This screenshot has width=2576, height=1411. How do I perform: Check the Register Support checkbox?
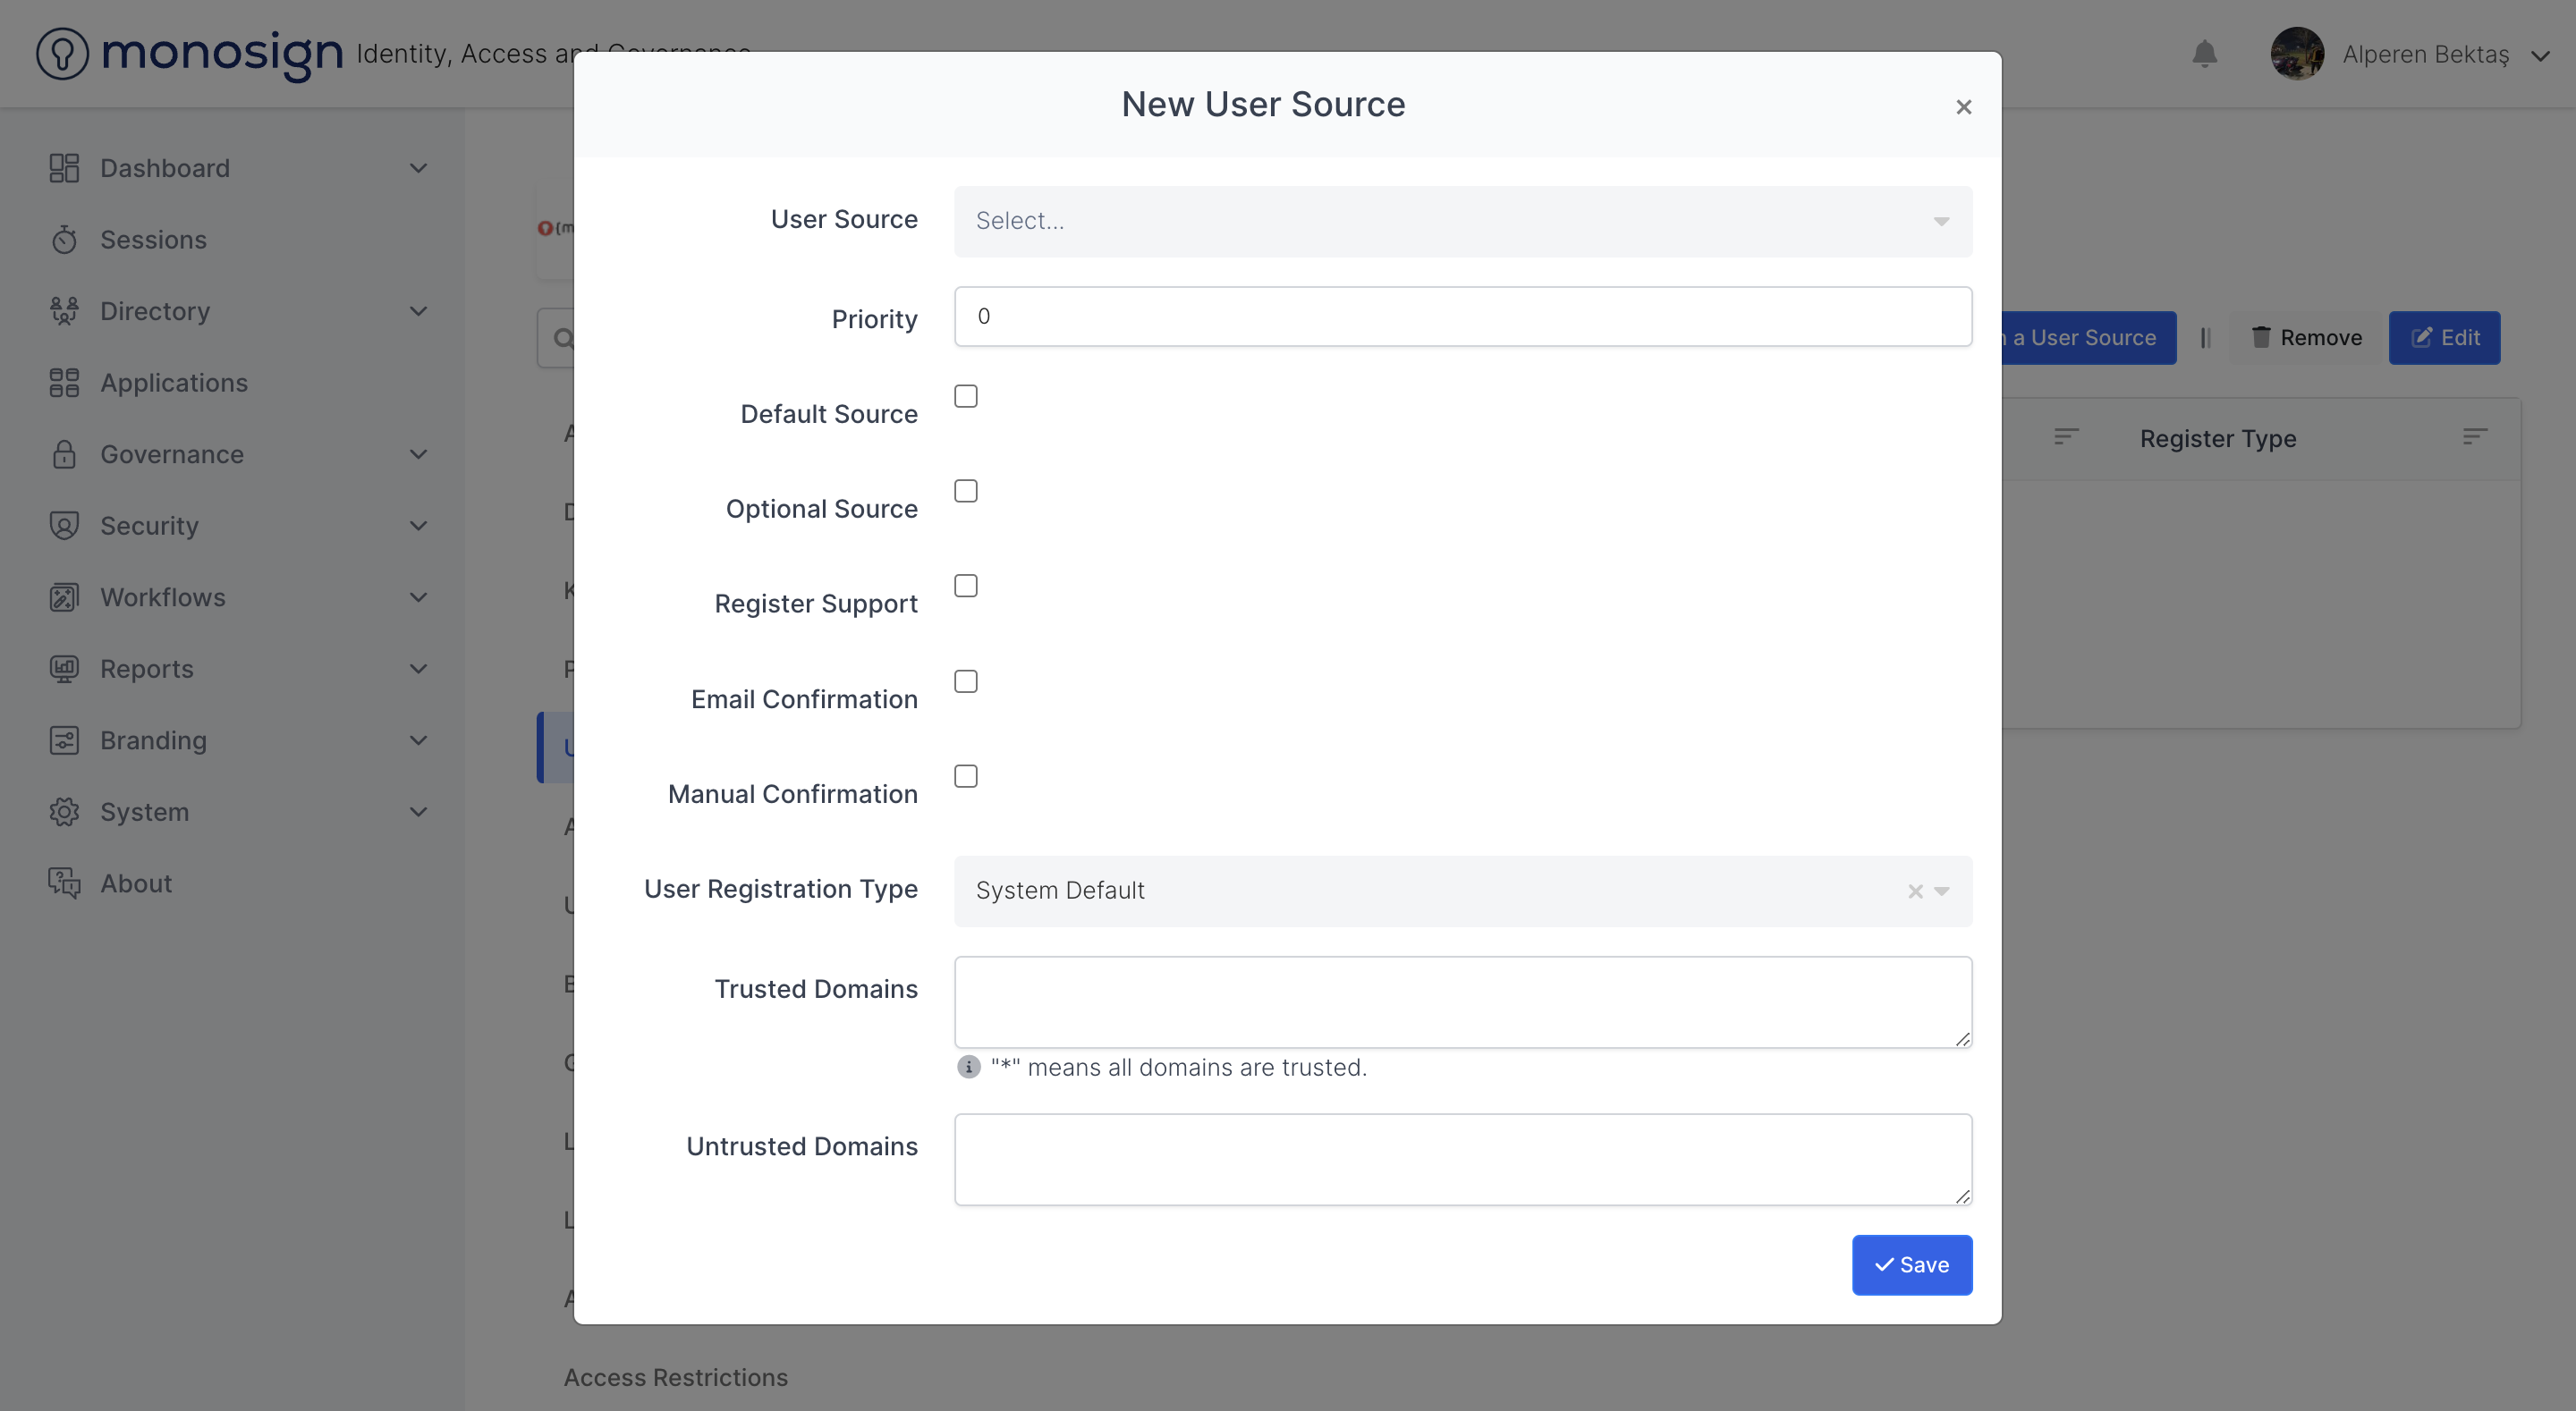(965, 586)
